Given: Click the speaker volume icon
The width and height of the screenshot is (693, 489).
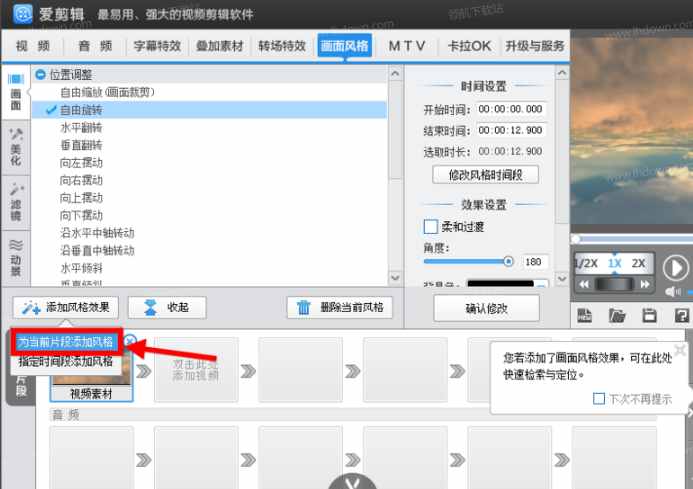Looking at the screenshot, I should click(x=673, y=291).
